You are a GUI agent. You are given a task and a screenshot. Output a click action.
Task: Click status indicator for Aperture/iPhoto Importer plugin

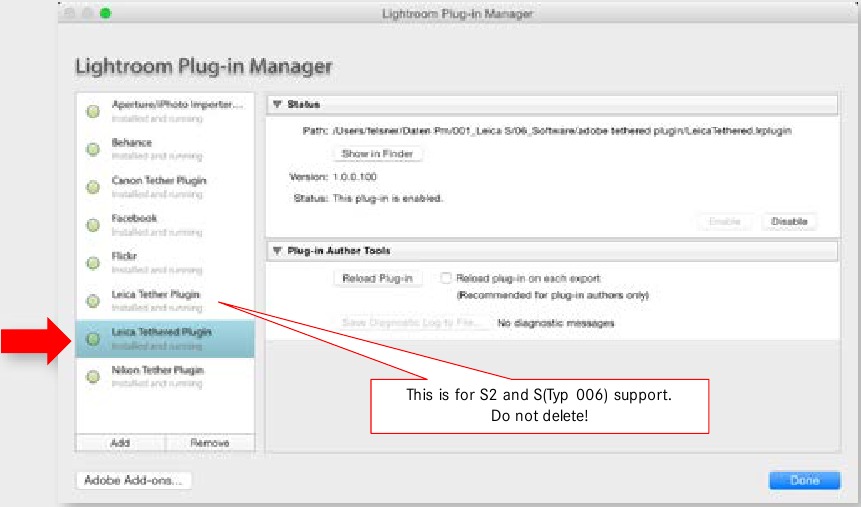click(93, 112)
